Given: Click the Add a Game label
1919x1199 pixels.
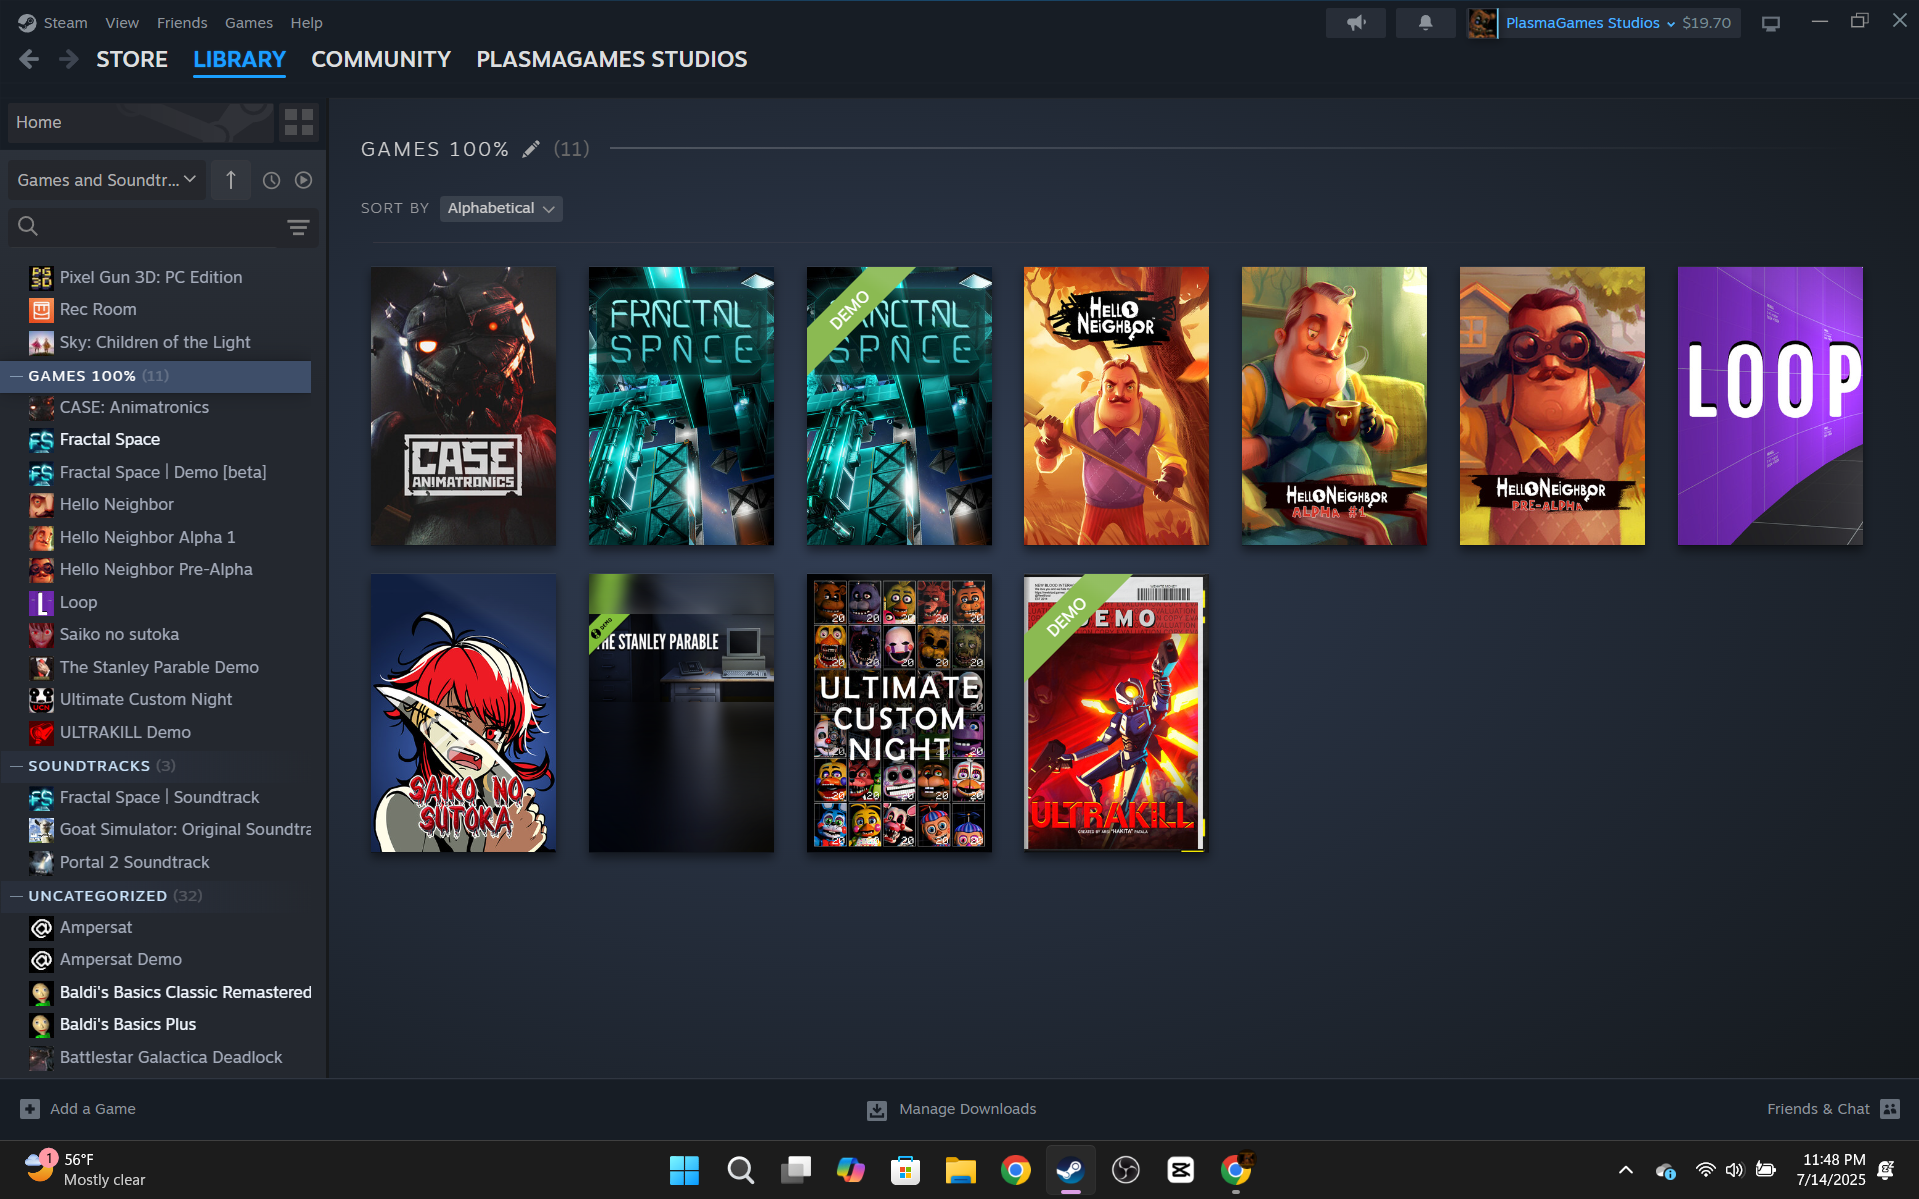Looking at the screenshot, I should (93, 1109).
